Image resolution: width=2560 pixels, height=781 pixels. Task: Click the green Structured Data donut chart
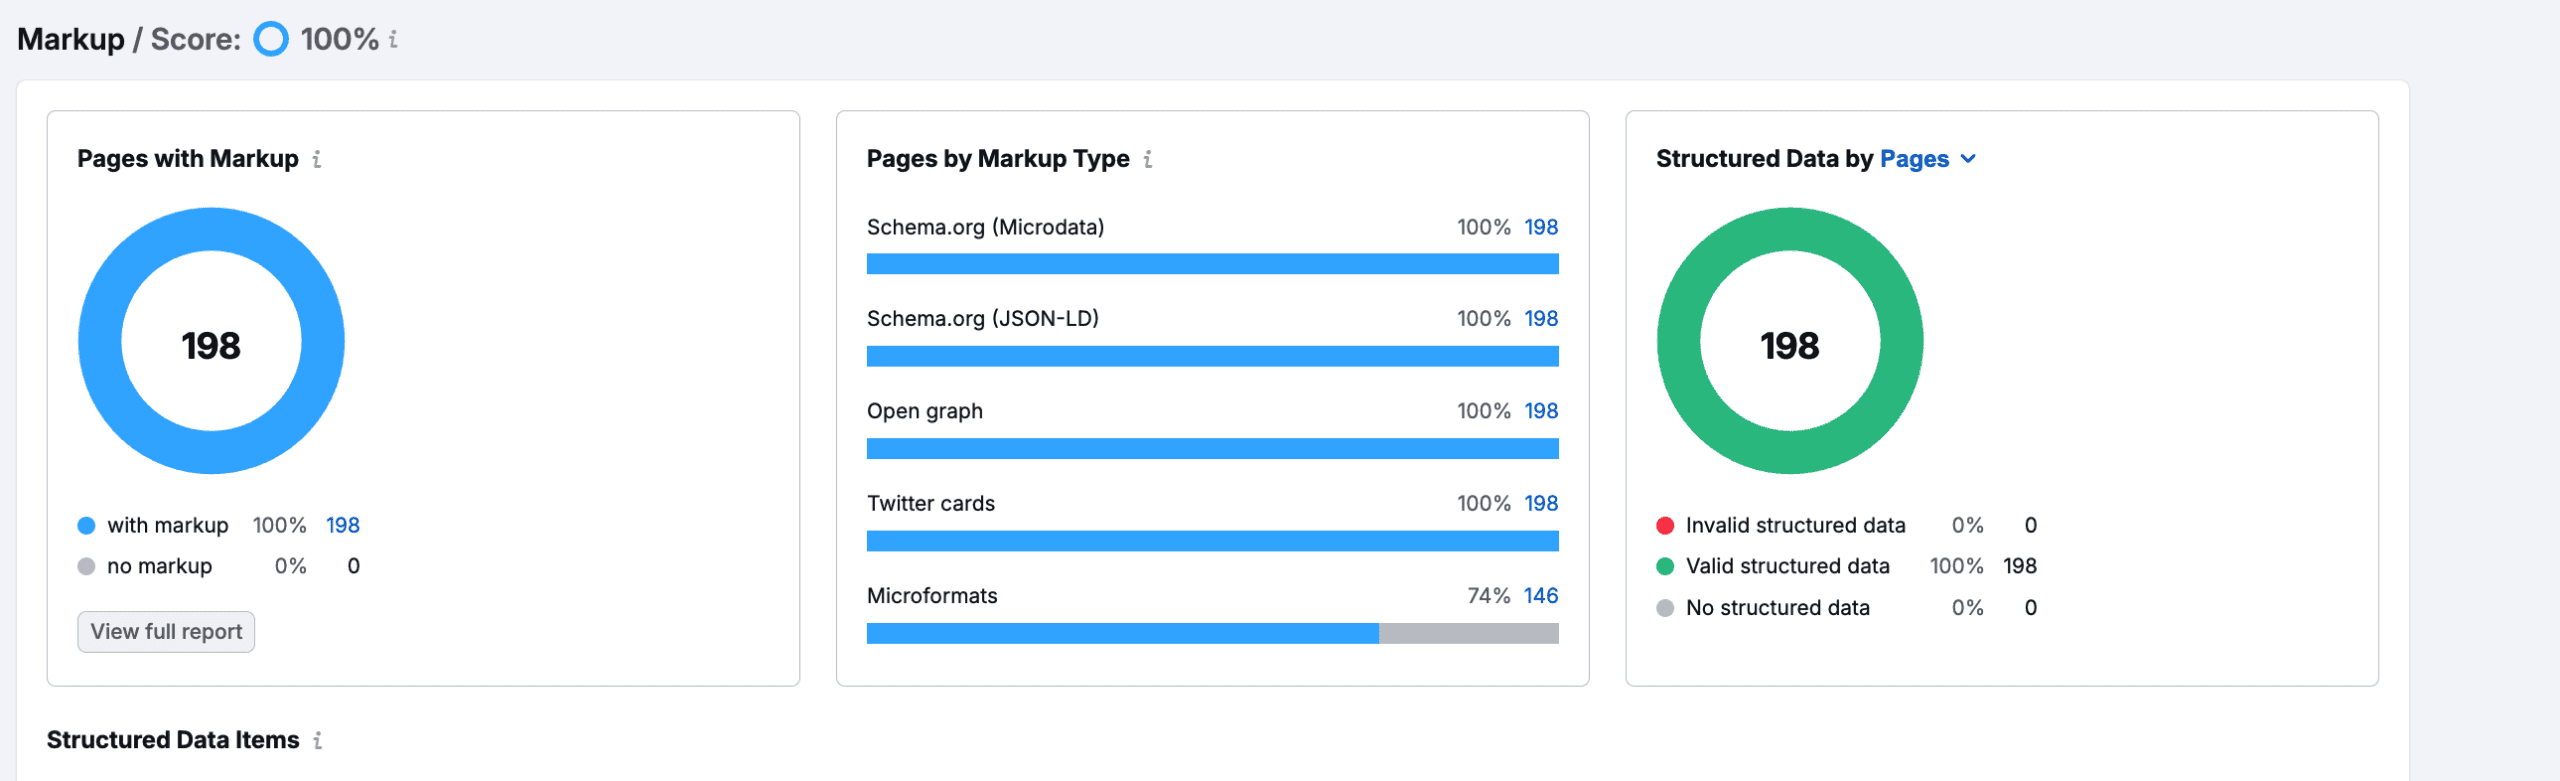coord(1679,341)
